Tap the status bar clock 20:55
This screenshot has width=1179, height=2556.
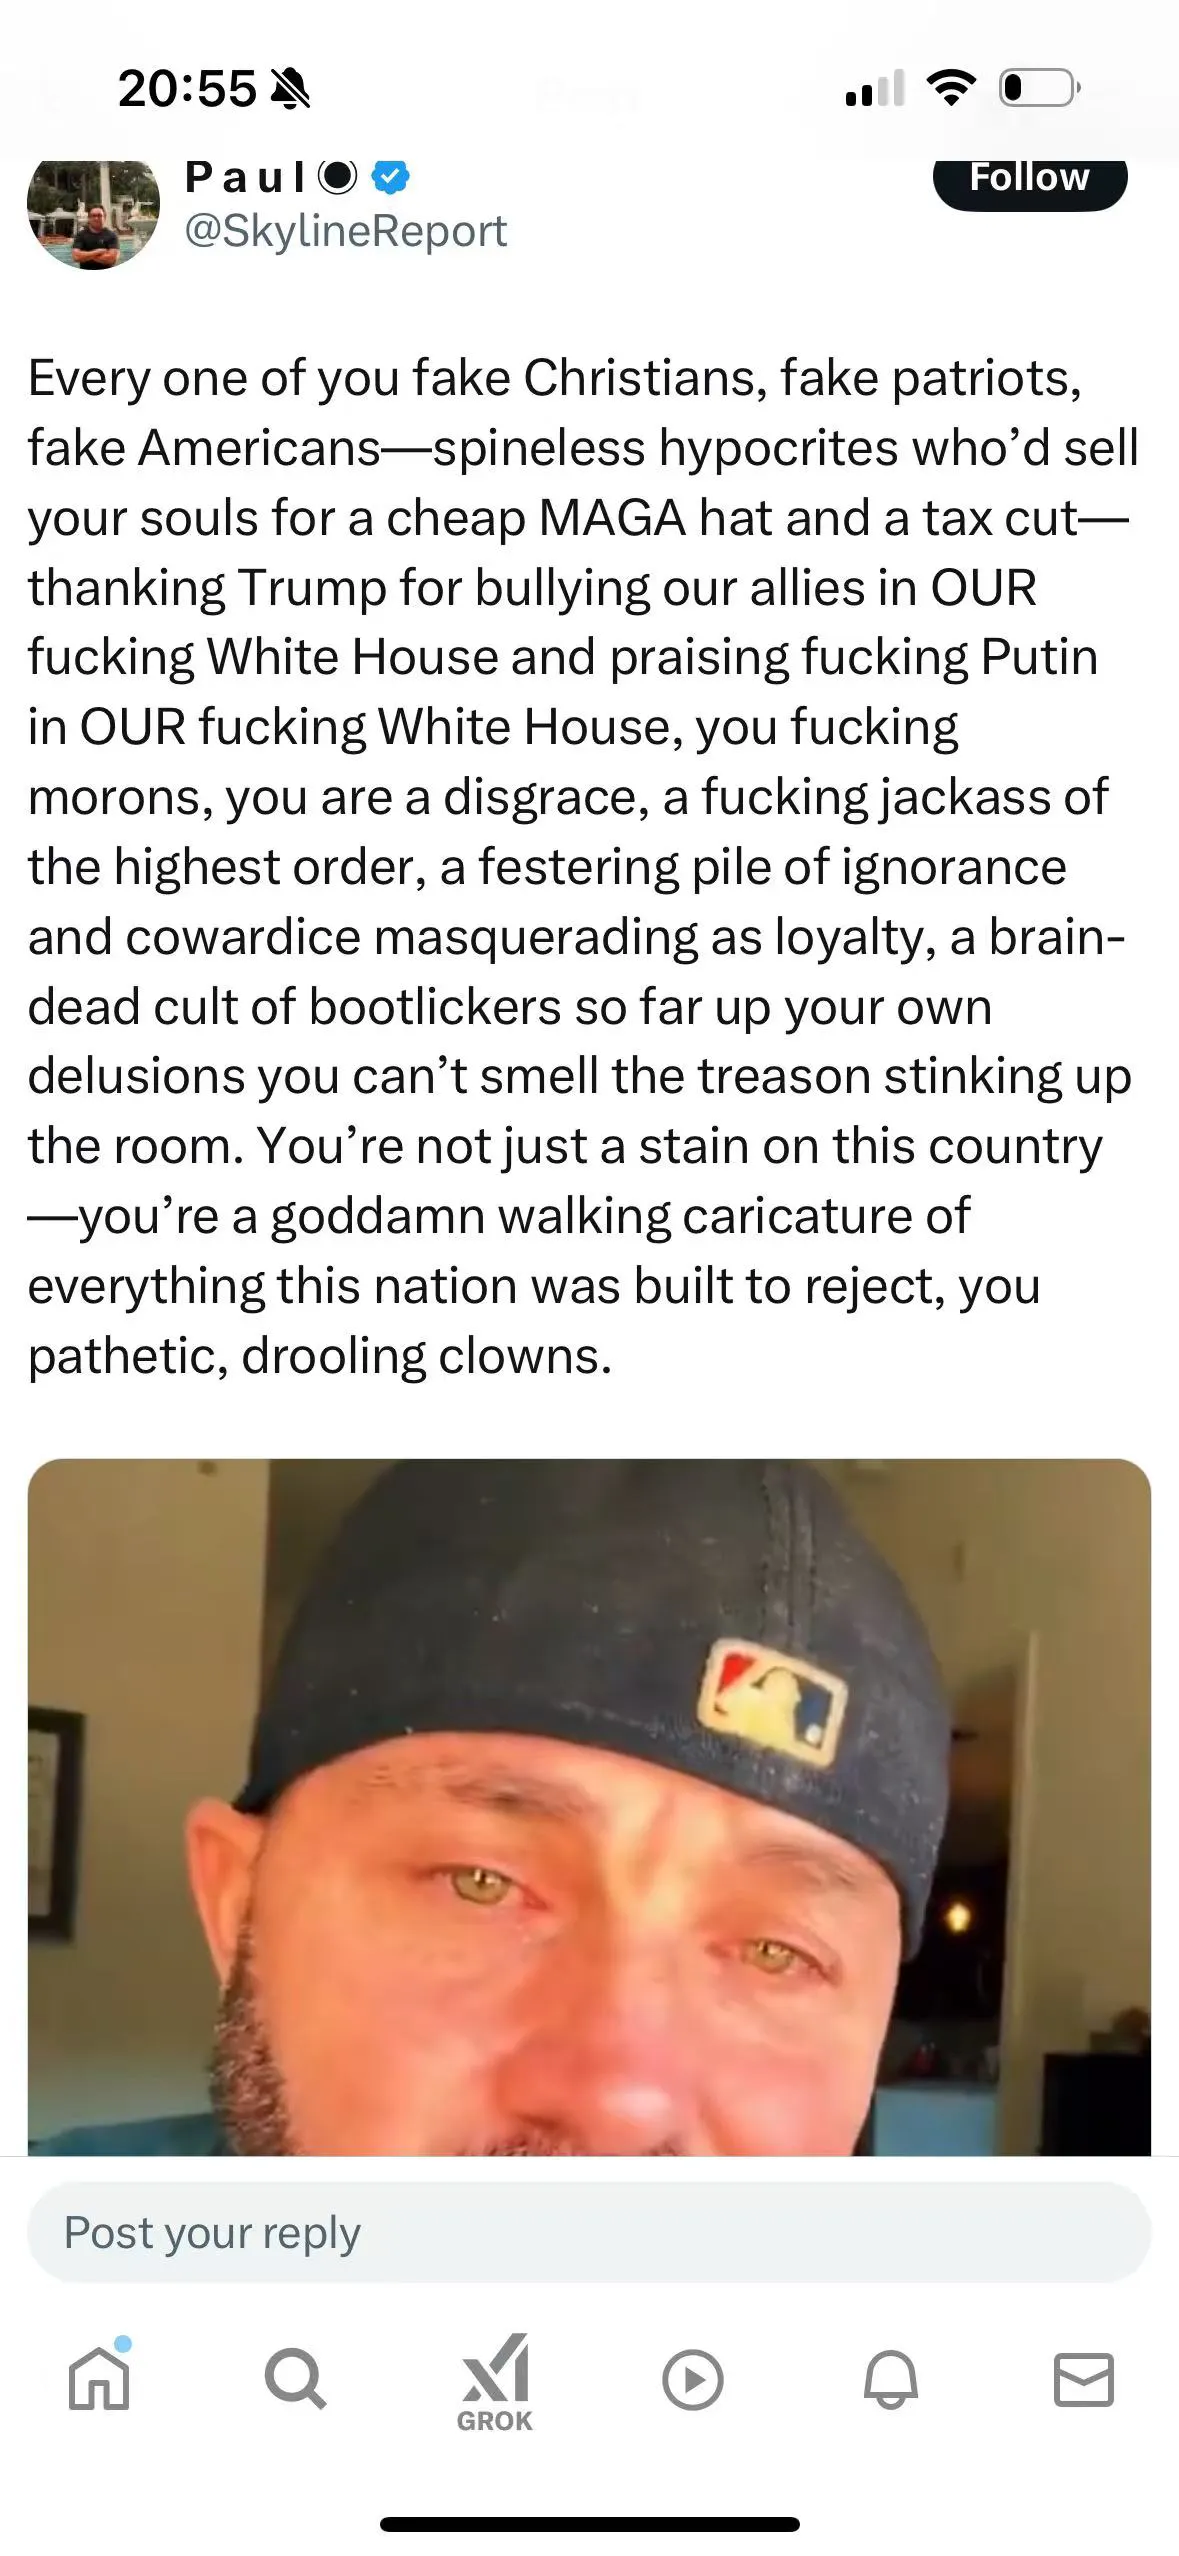[x=187, y=89]
